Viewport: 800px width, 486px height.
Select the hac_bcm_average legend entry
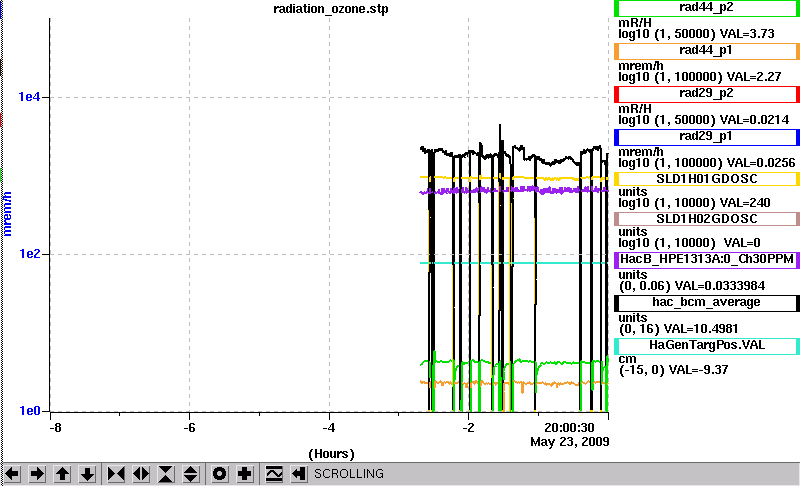point(707,303)
